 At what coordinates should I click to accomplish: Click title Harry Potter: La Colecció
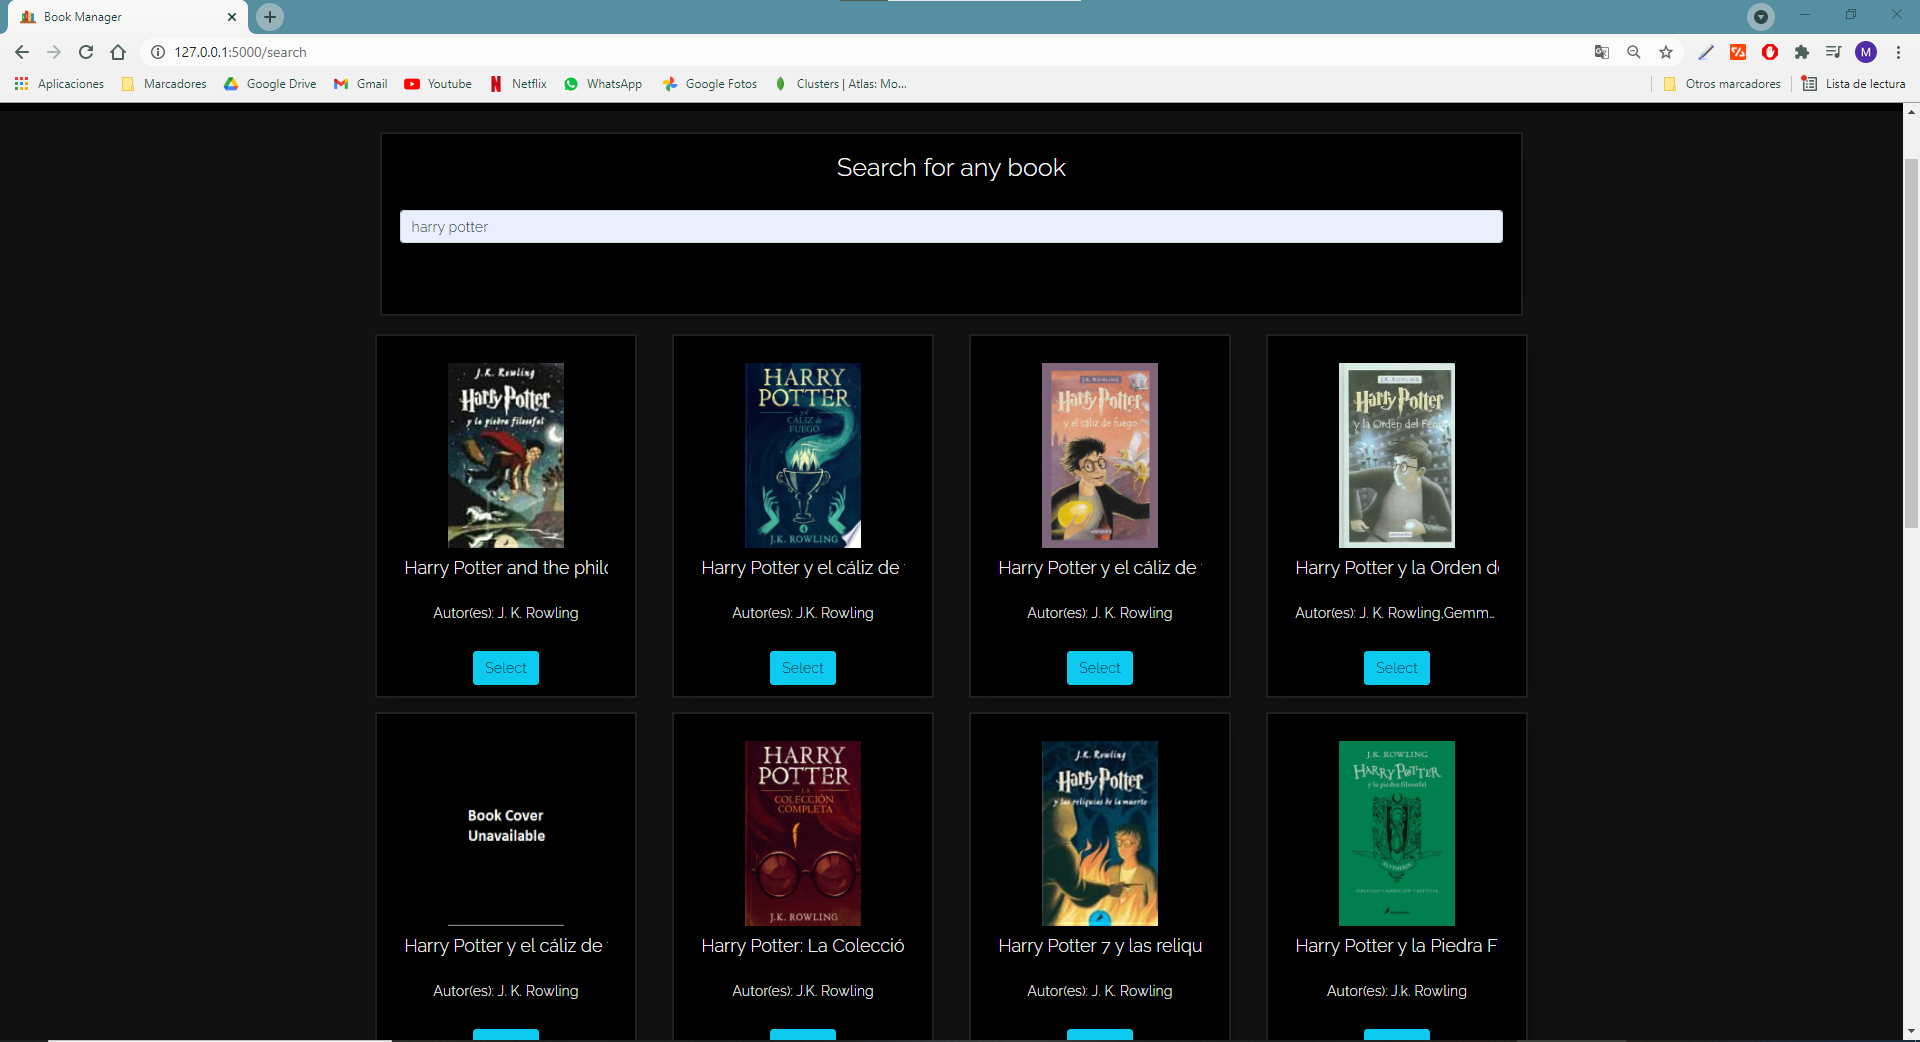[x=803, y=946]
